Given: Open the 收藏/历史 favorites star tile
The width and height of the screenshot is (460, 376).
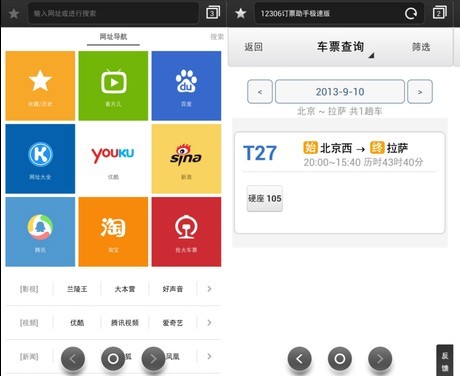Looking at the screenshot, I should tap(40, 86).
